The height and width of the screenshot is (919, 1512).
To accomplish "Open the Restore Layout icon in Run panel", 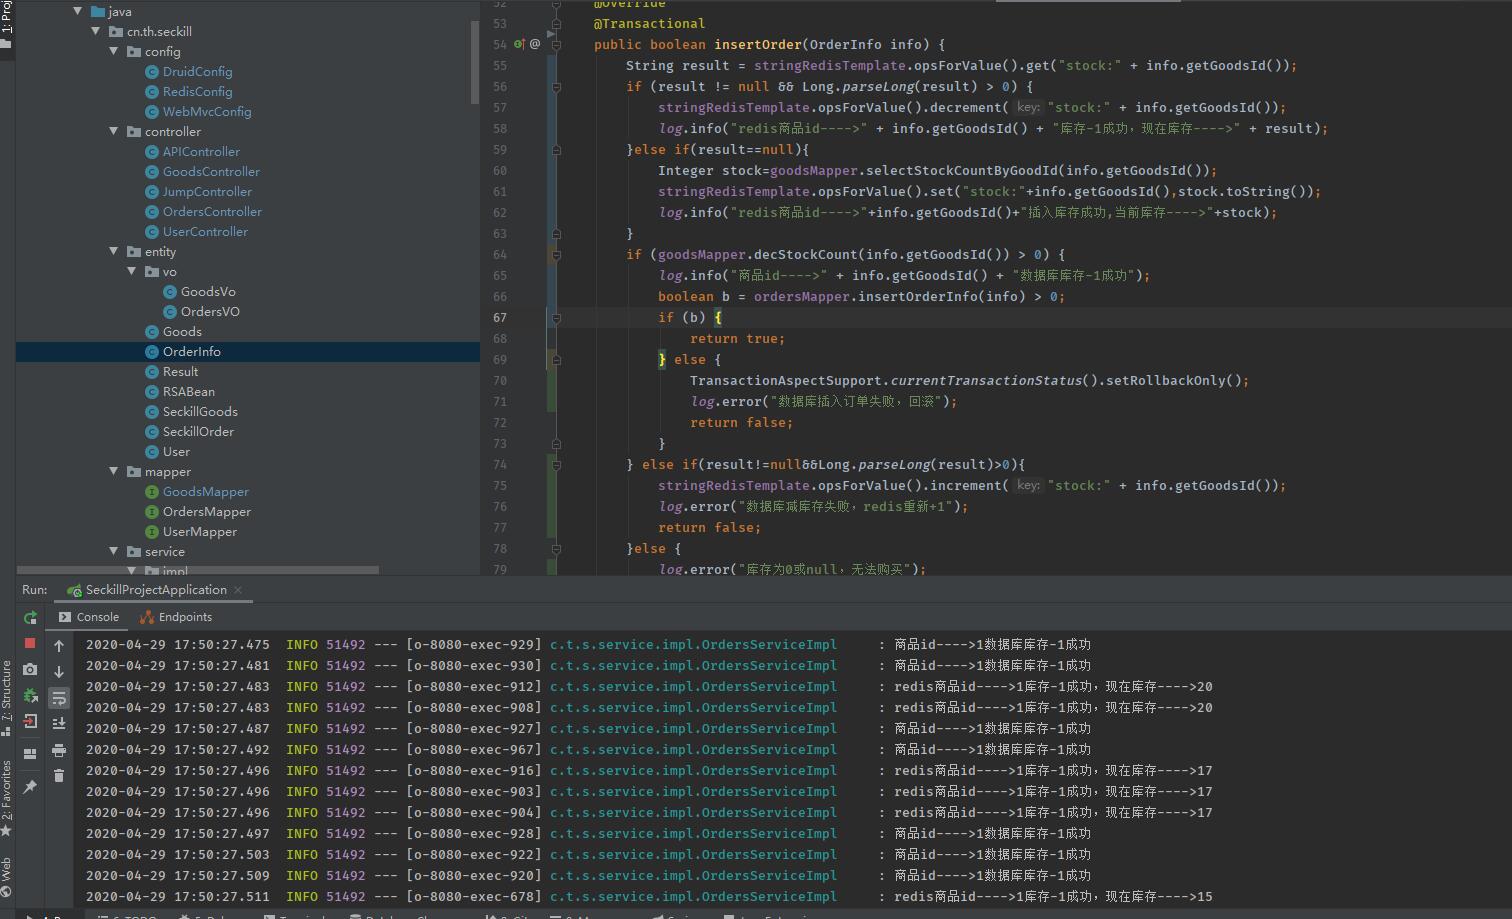I will (30, 754).
